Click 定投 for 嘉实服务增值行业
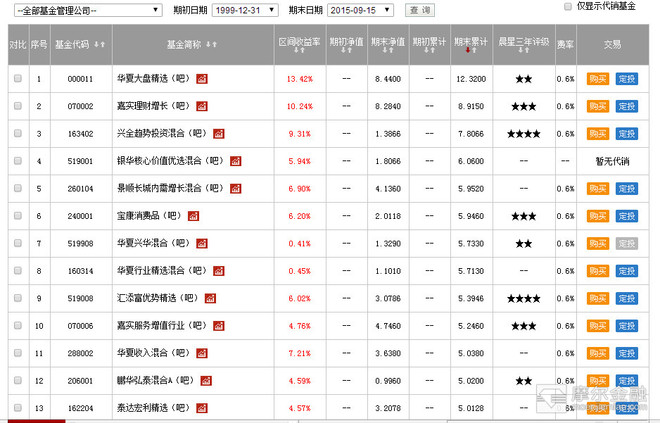Screen dimensions: 660x423 [627, 326]
